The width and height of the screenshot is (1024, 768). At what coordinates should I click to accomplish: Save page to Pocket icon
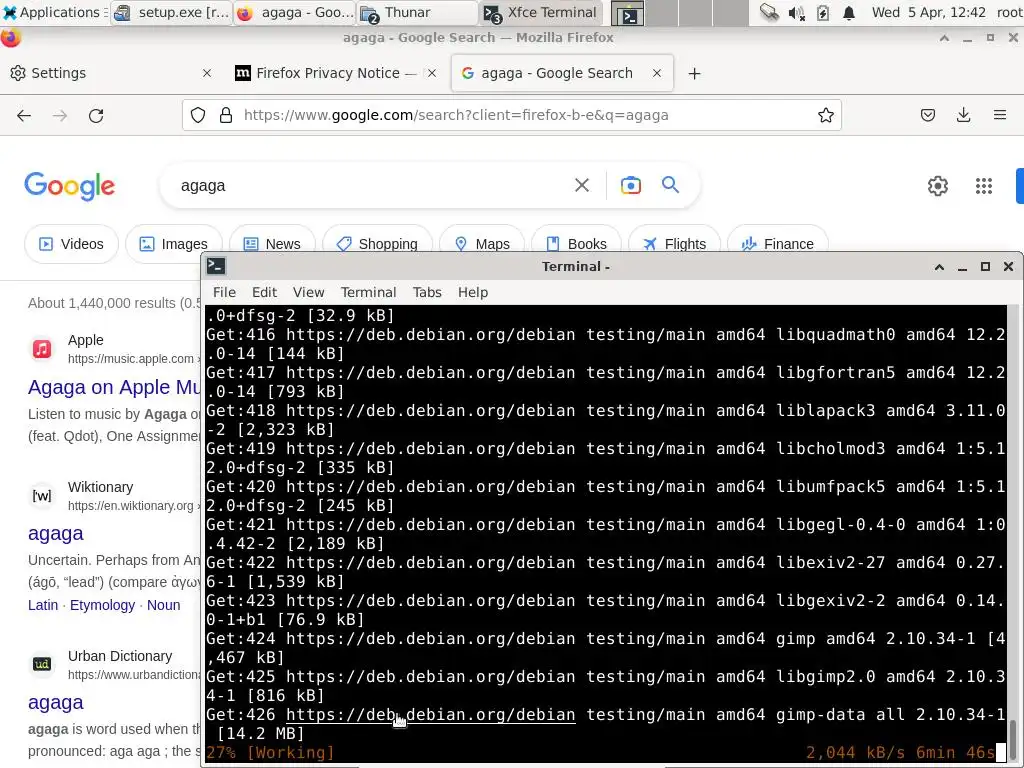927,116
